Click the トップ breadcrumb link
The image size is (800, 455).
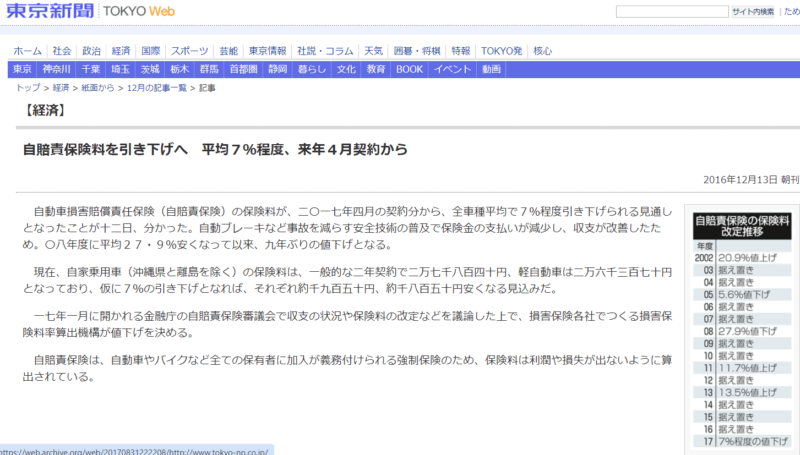(x=28, y=89)
